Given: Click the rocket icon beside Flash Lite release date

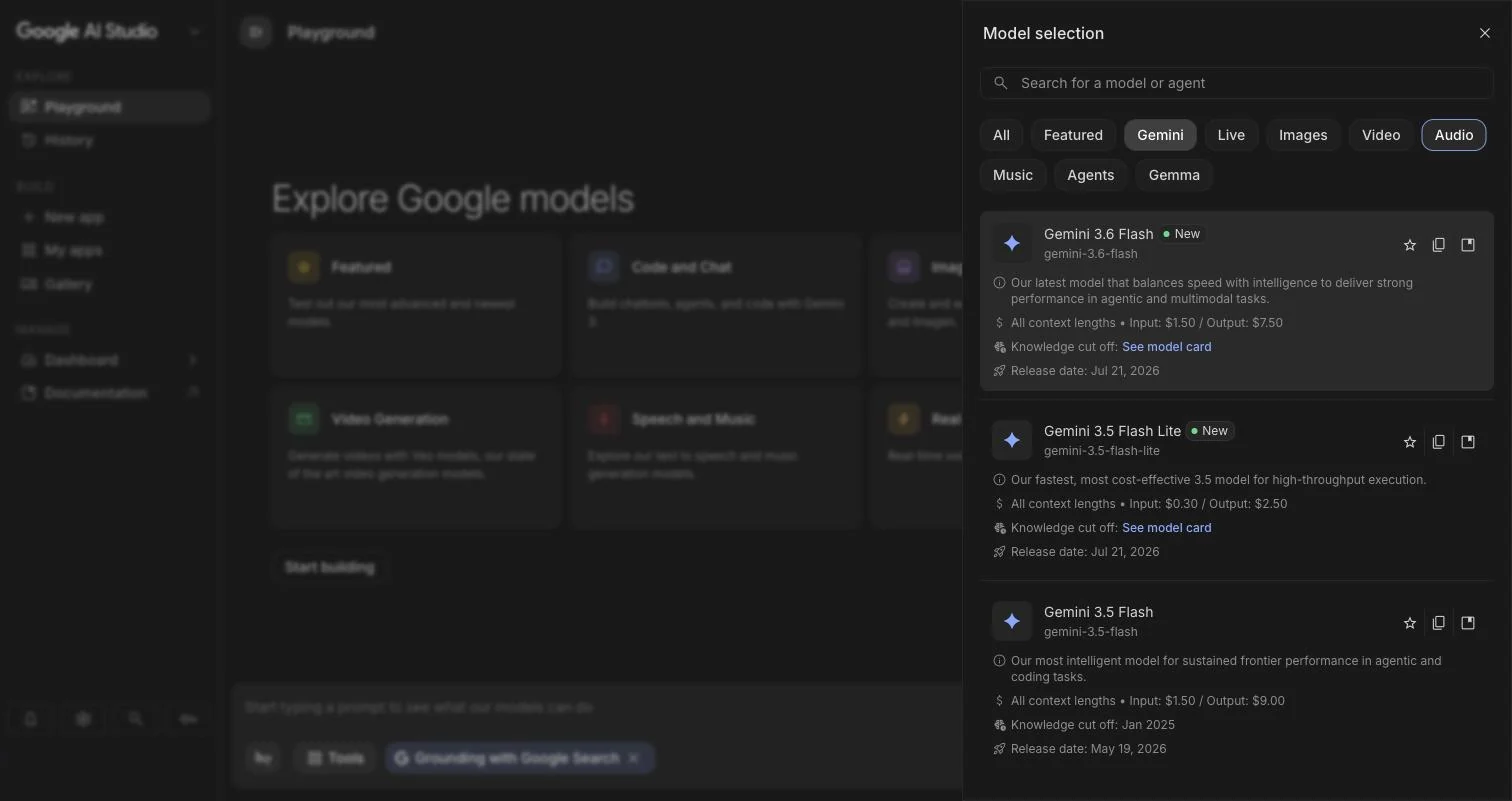Looking at the screenshot, I should click(999, 552).
